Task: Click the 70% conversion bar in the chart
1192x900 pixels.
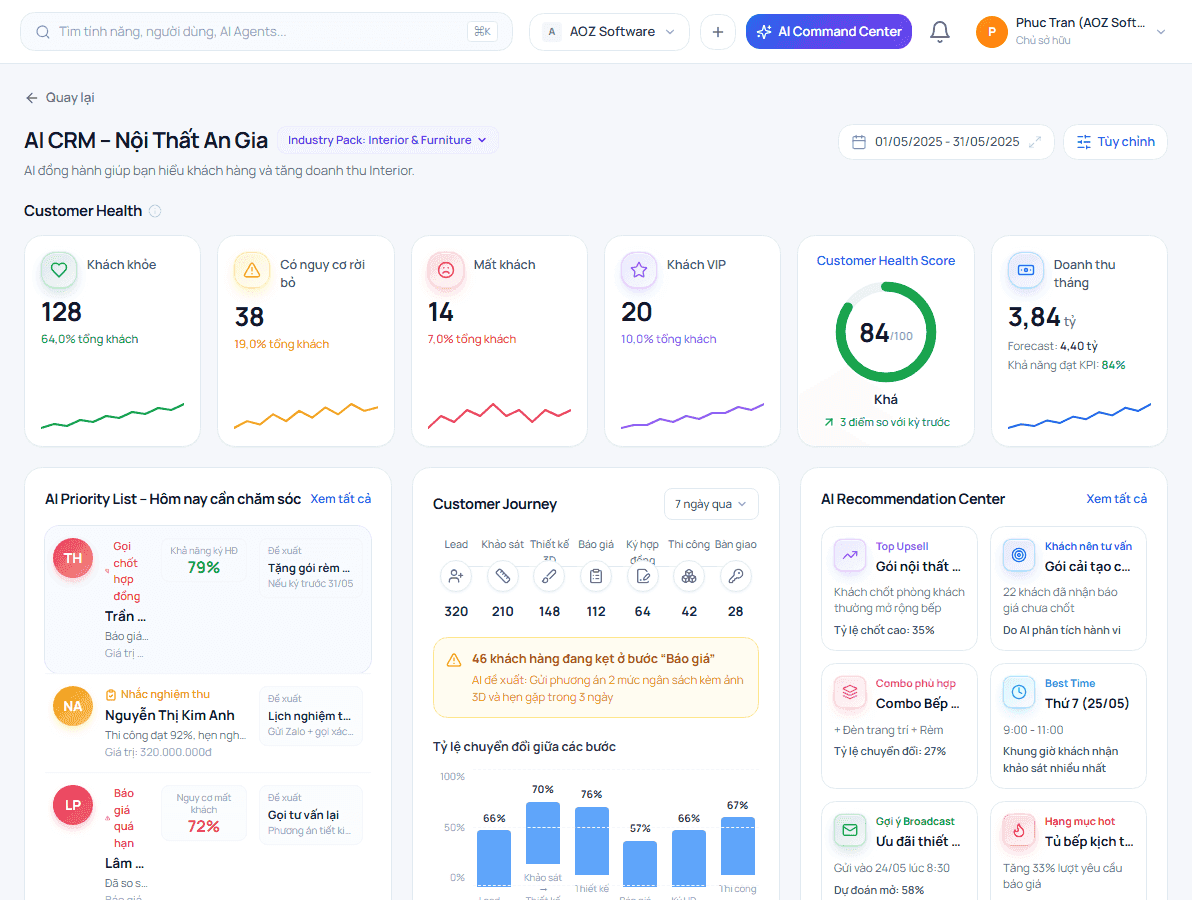Action: click(543, 832)
